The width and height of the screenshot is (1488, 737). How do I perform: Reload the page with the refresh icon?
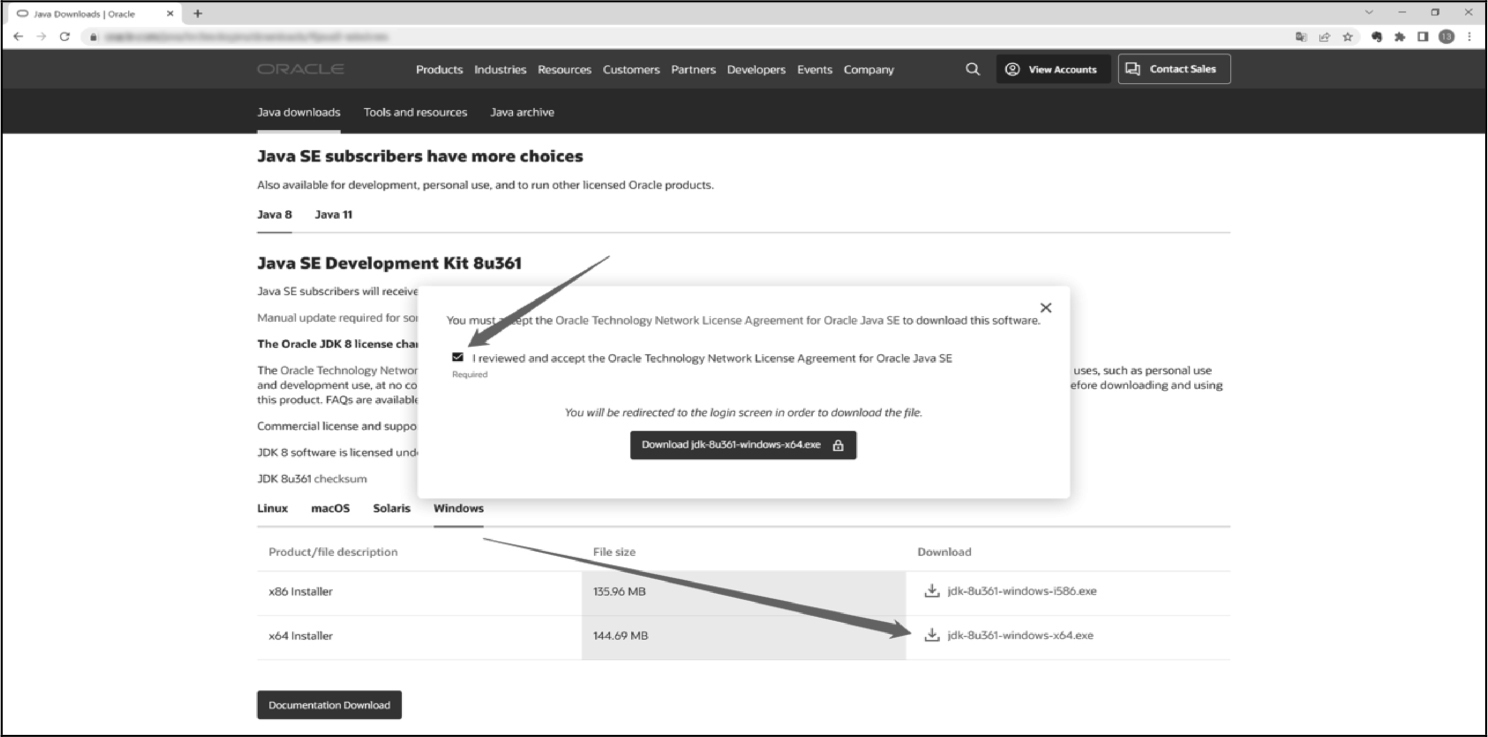tap(65, 36)
